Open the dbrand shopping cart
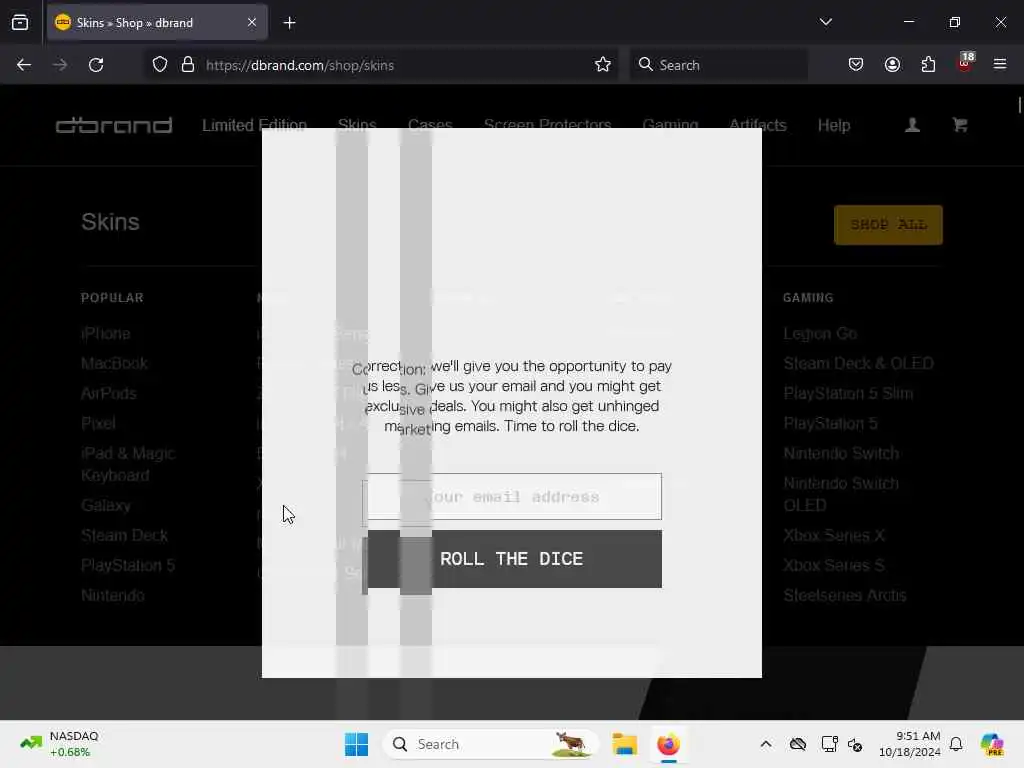 [959, 125]
